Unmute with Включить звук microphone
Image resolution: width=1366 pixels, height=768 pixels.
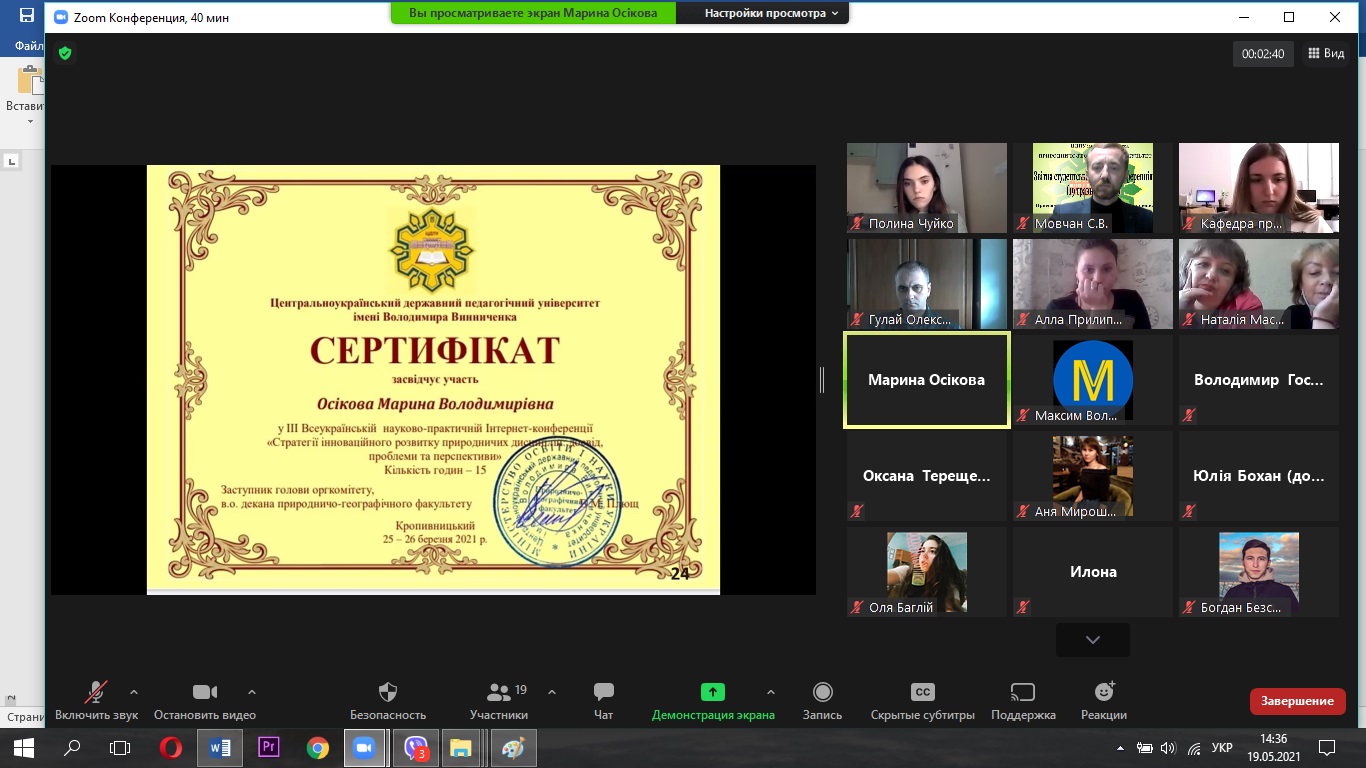coord(96,693)
